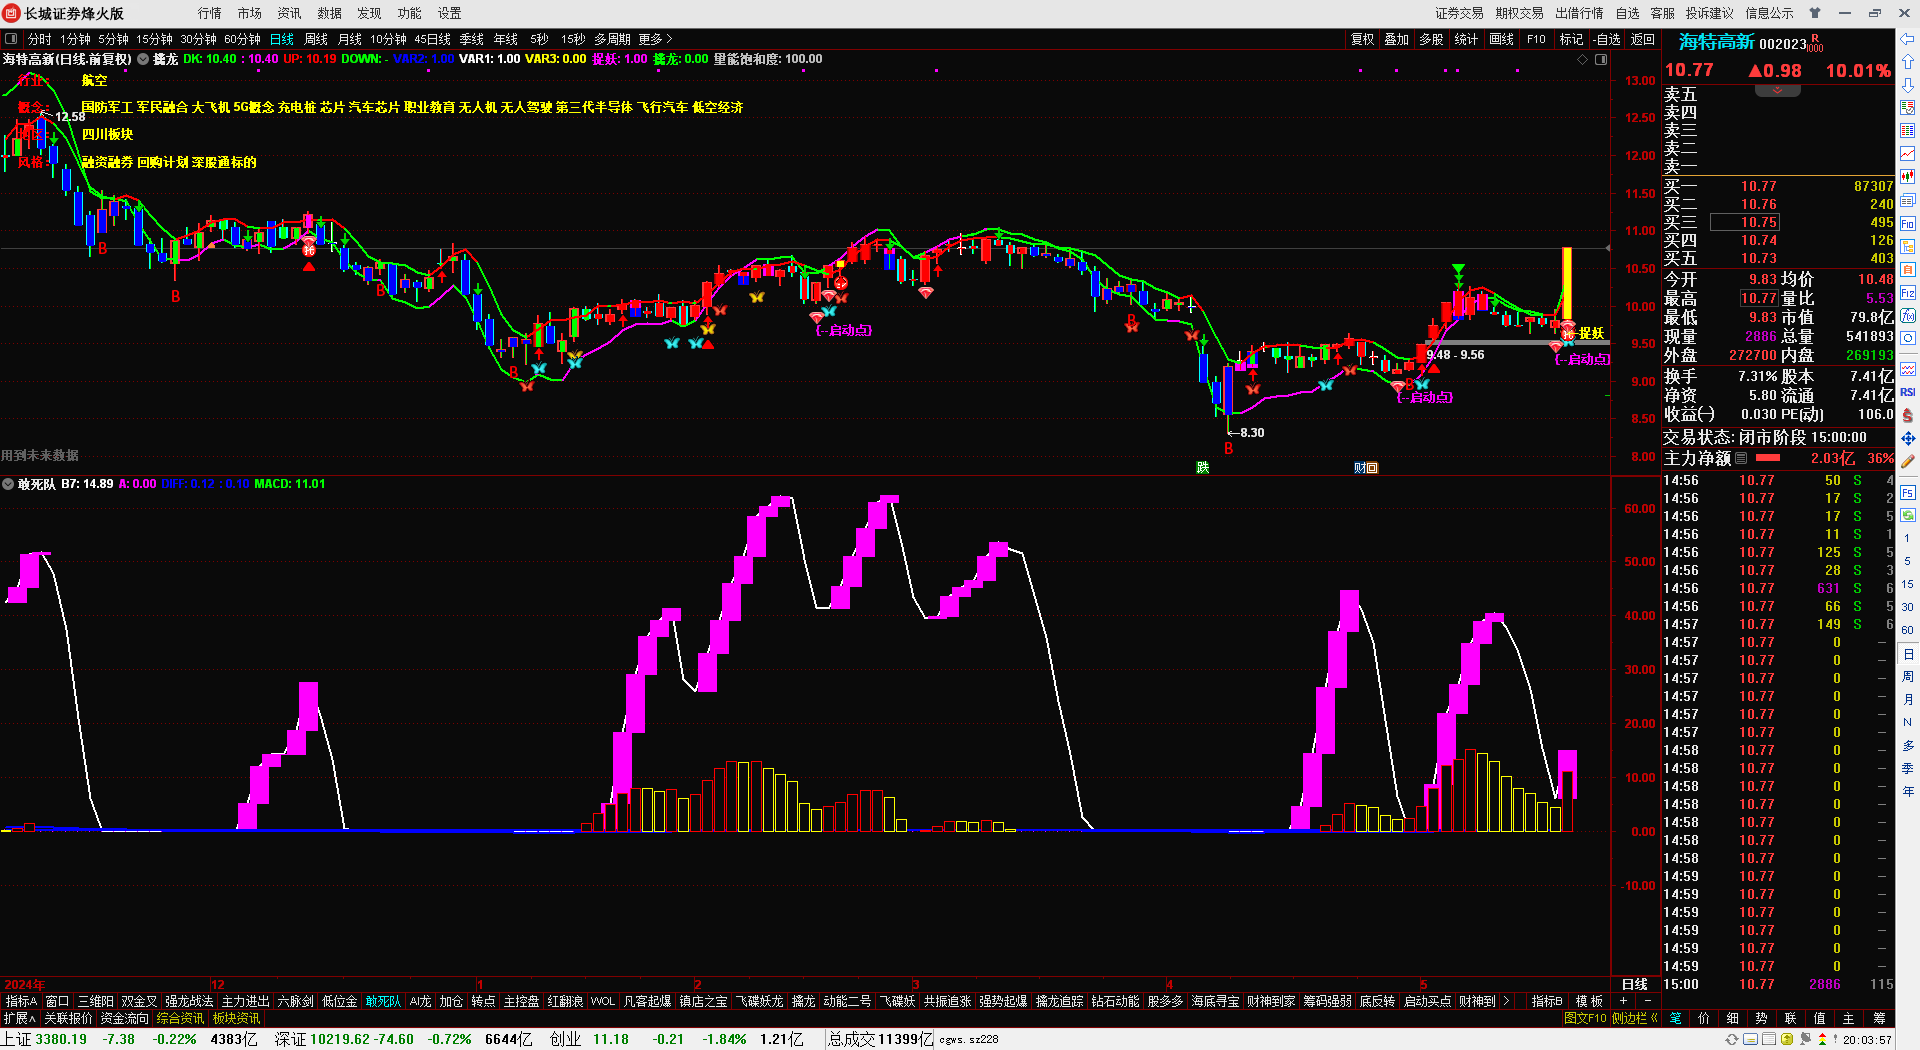The height and width of the screenshot is (1050, 1920).
Task: Click the four-way move arrows icon
Action: pos(1908,439)
